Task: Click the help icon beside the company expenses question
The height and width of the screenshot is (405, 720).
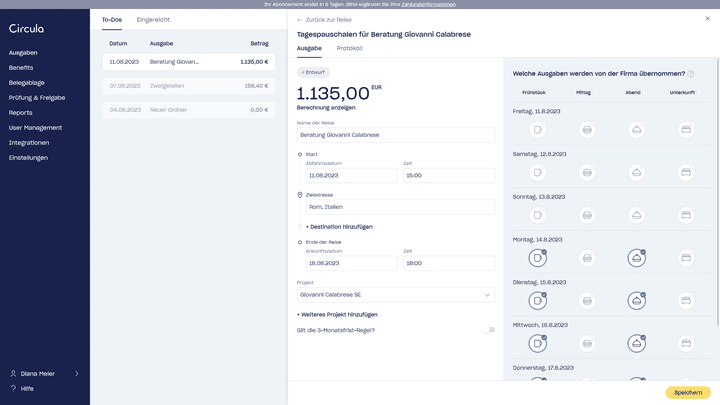Action: pos(691,74)
